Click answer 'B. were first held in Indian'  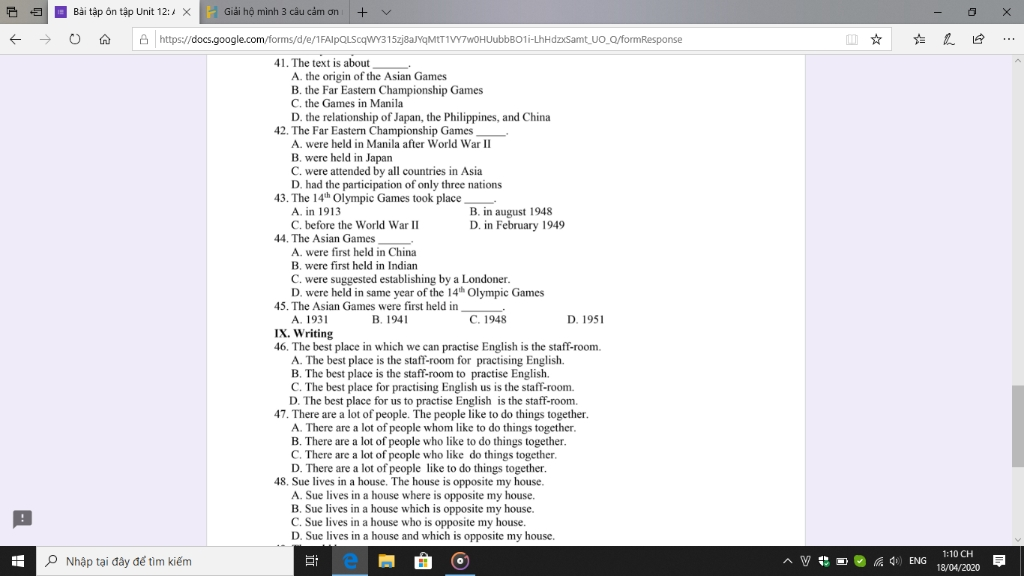[x=355, y=266]
